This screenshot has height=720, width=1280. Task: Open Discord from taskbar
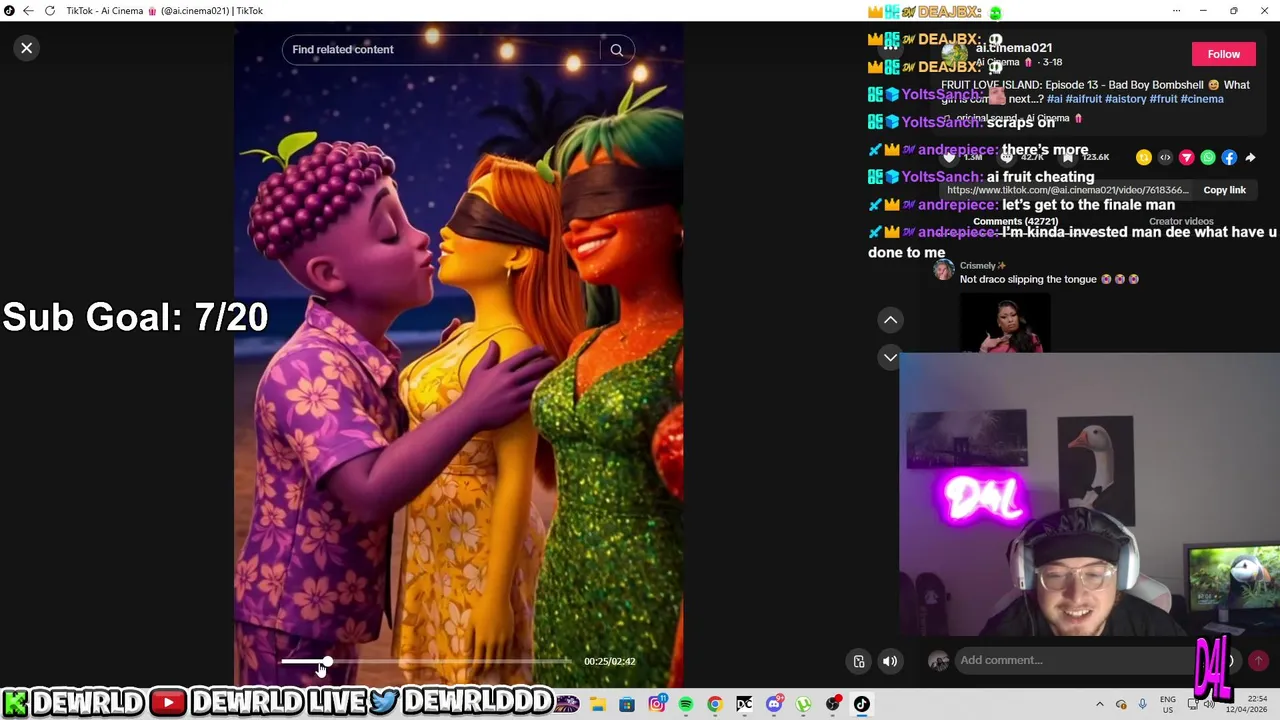pyautogui.click(x=774, y=704)
